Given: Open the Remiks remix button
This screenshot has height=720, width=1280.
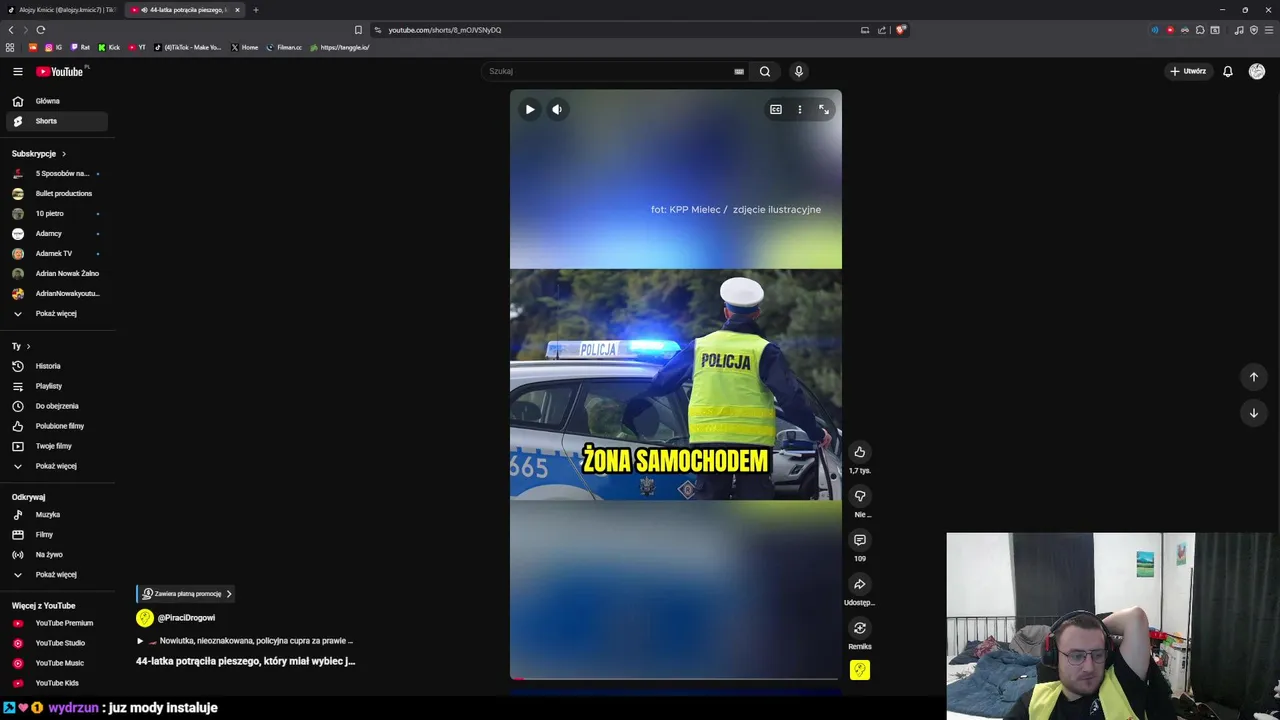Looking at the screenshot, I should pyautogui.click(x=859, y=628).
